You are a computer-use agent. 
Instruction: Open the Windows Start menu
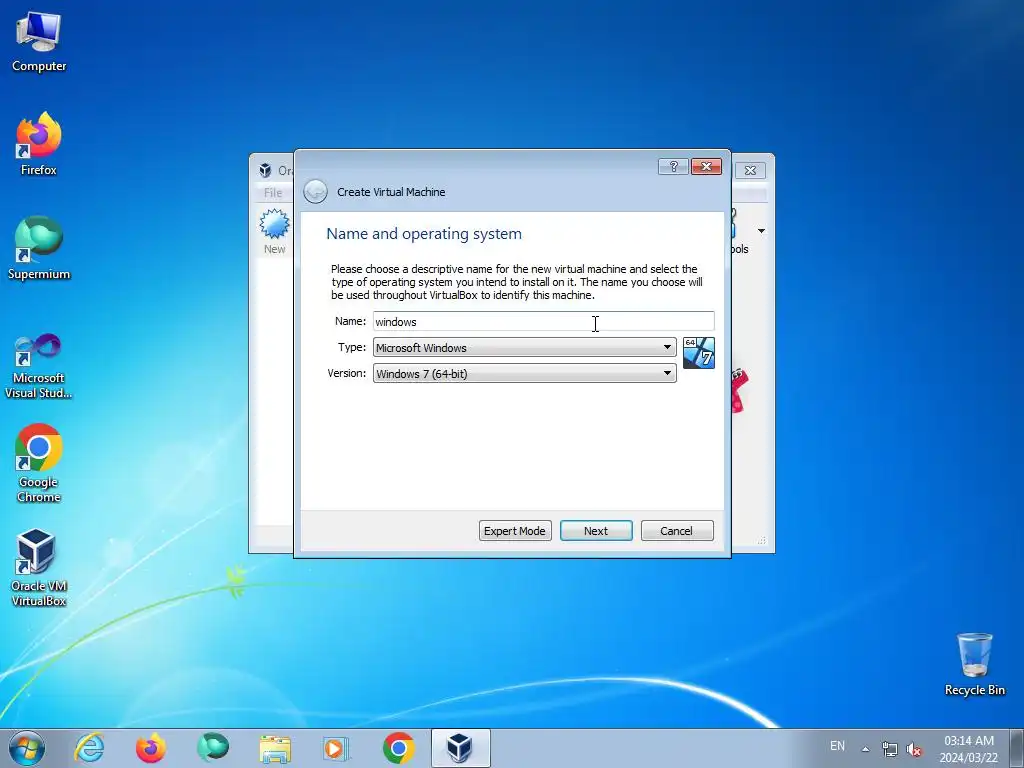click(x=27, y=748)
